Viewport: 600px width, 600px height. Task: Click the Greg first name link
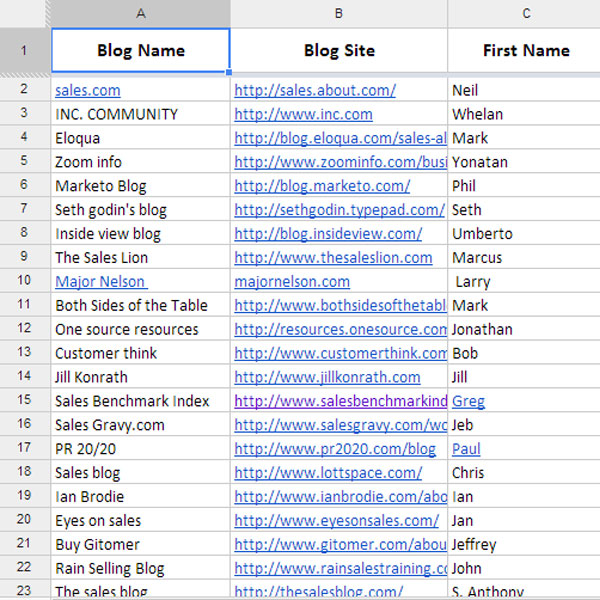click(468, 401)
